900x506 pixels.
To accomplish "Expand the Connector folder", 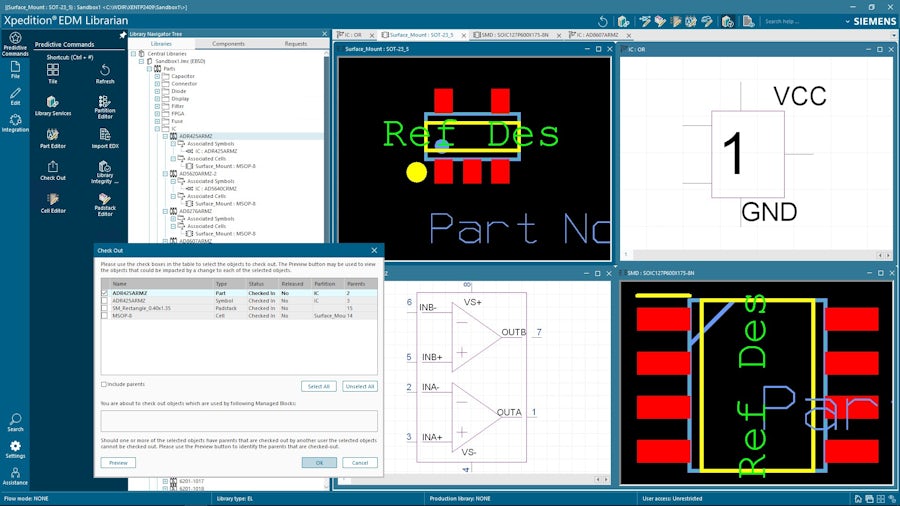I will click(157, 83).
